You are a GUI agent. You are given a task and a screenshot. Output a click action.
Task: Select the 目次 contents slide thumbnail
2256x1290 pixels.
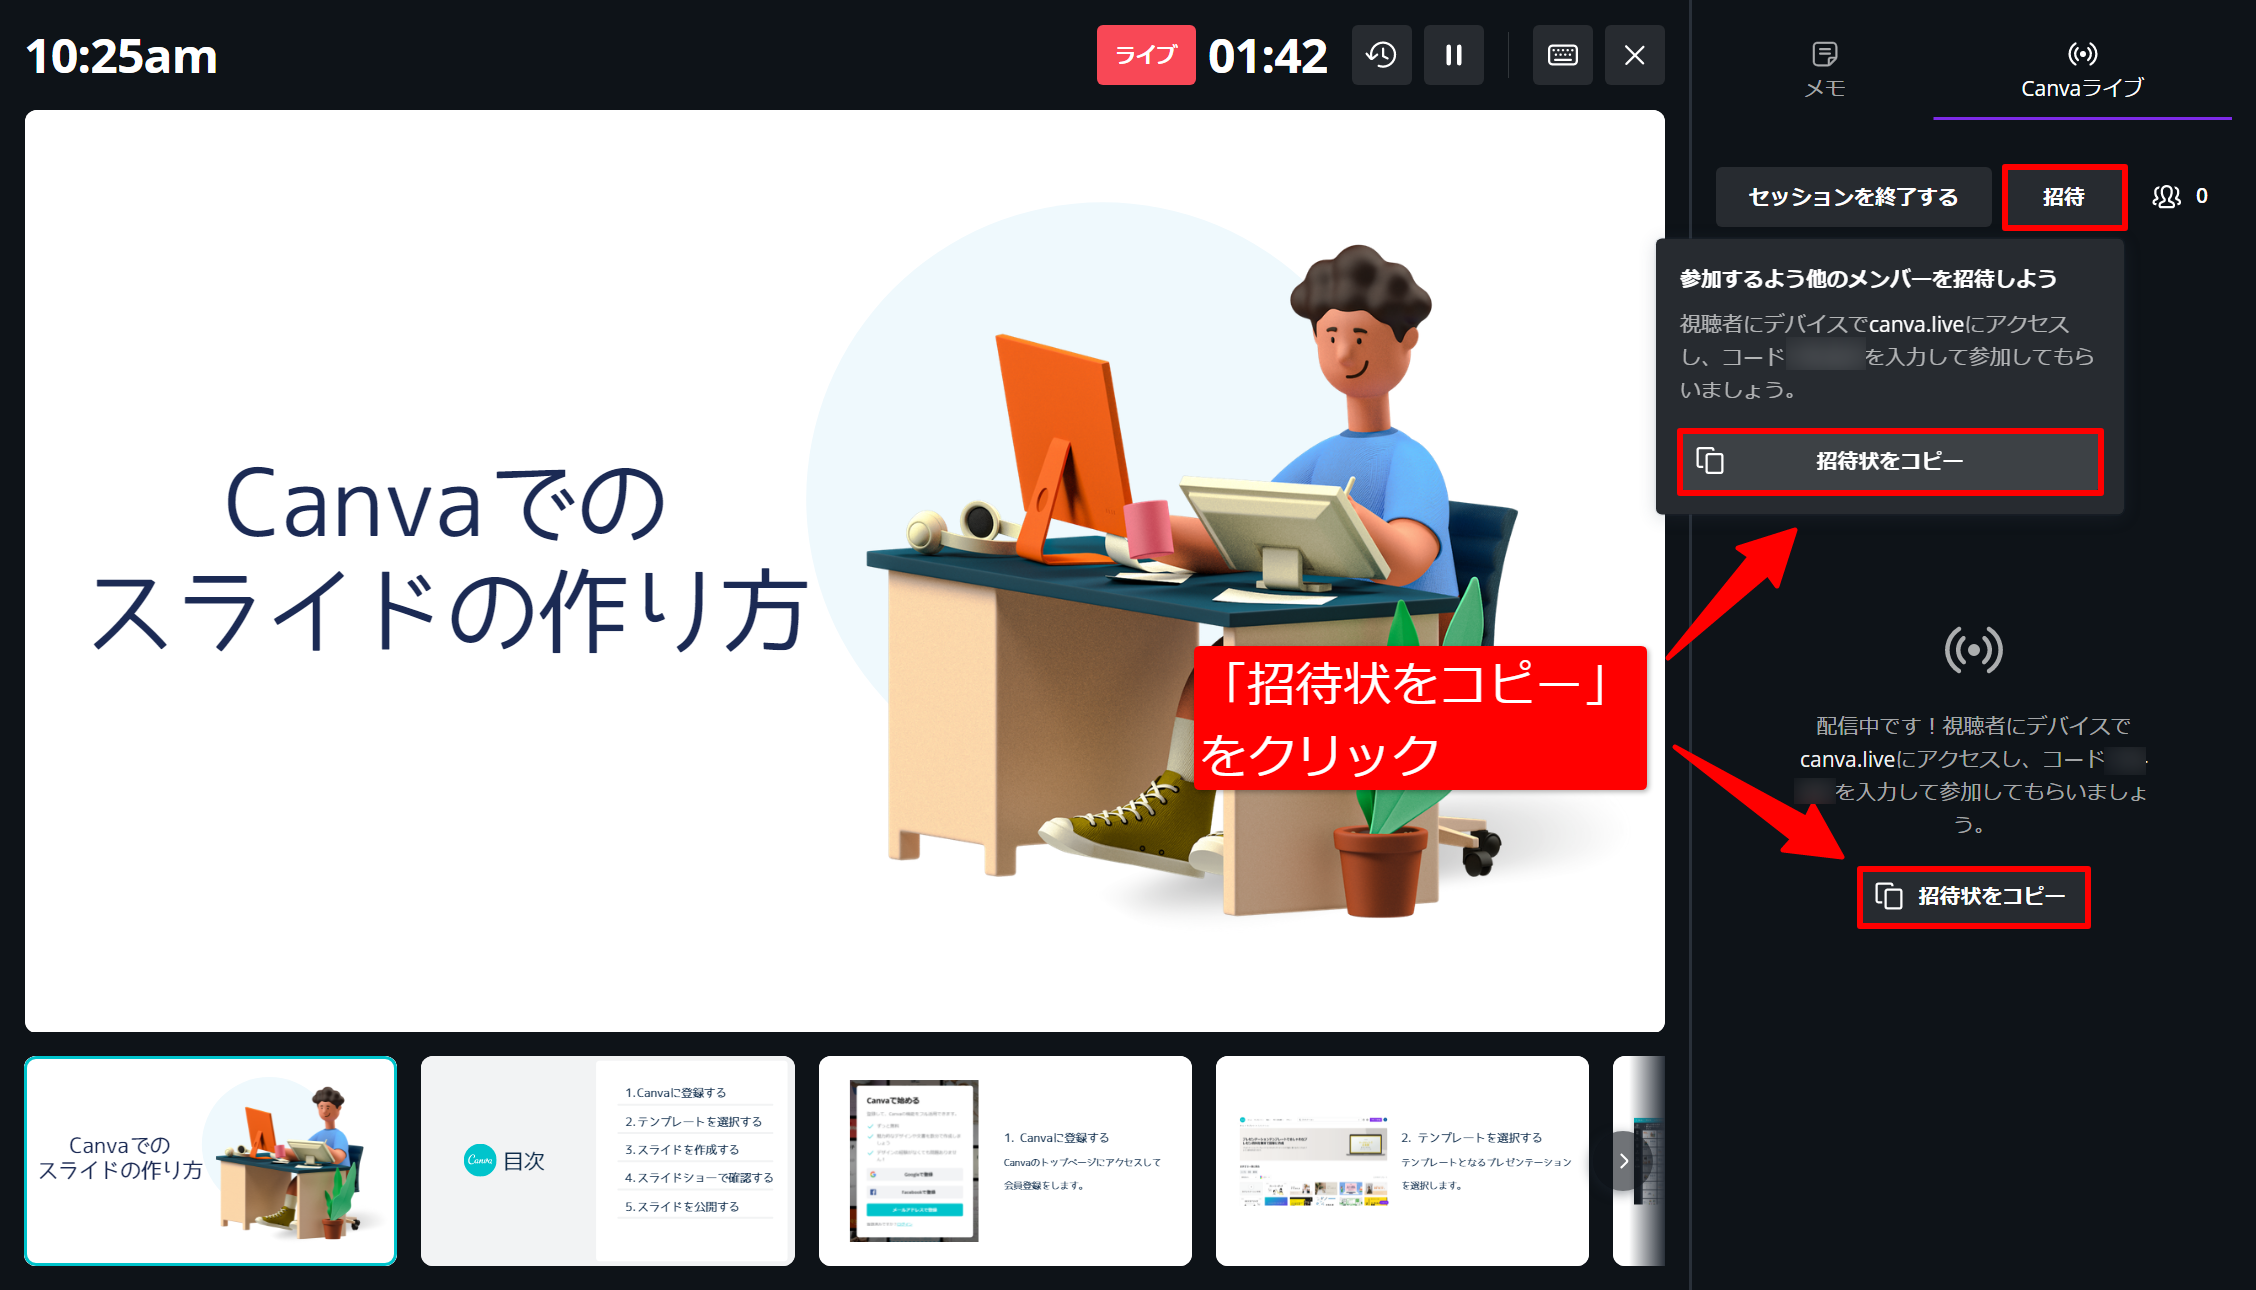[608, 1160]
